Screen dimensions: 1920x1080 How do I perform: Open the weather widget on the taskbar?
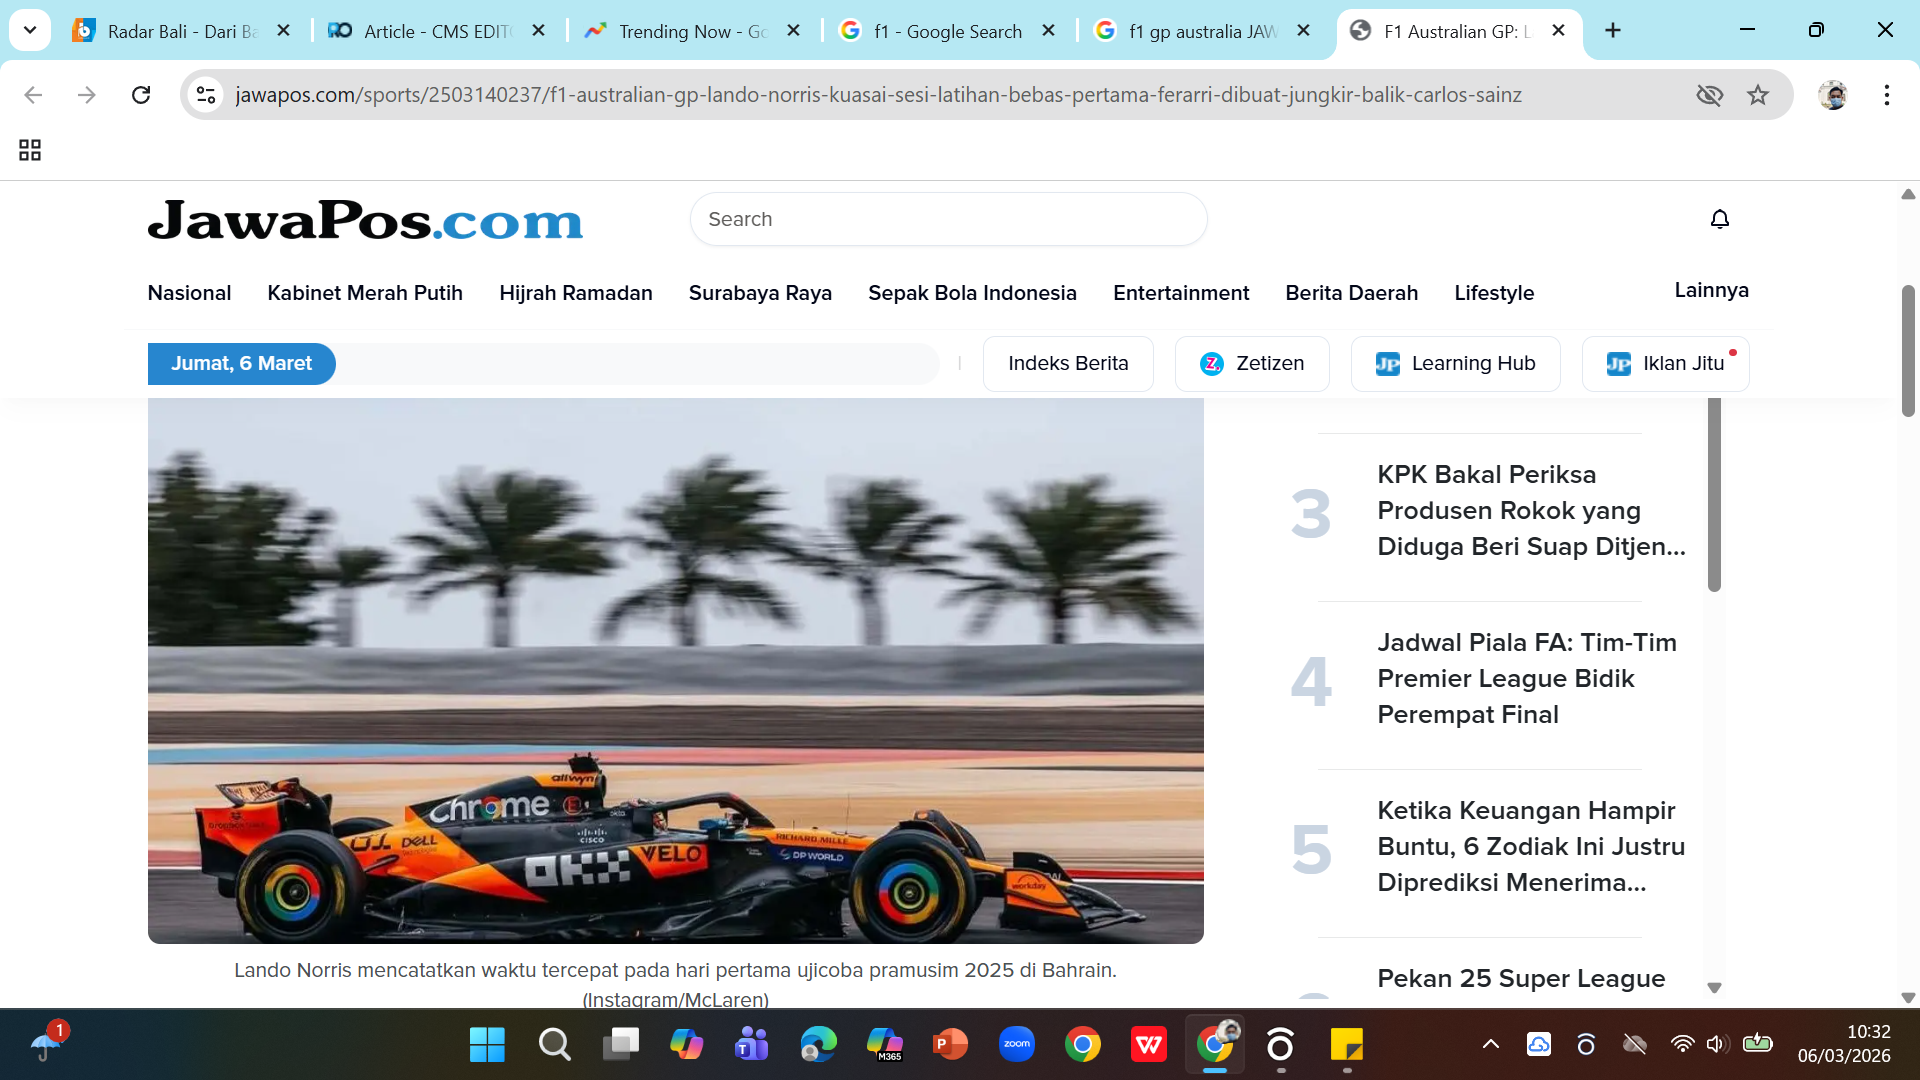(47, 1042)
